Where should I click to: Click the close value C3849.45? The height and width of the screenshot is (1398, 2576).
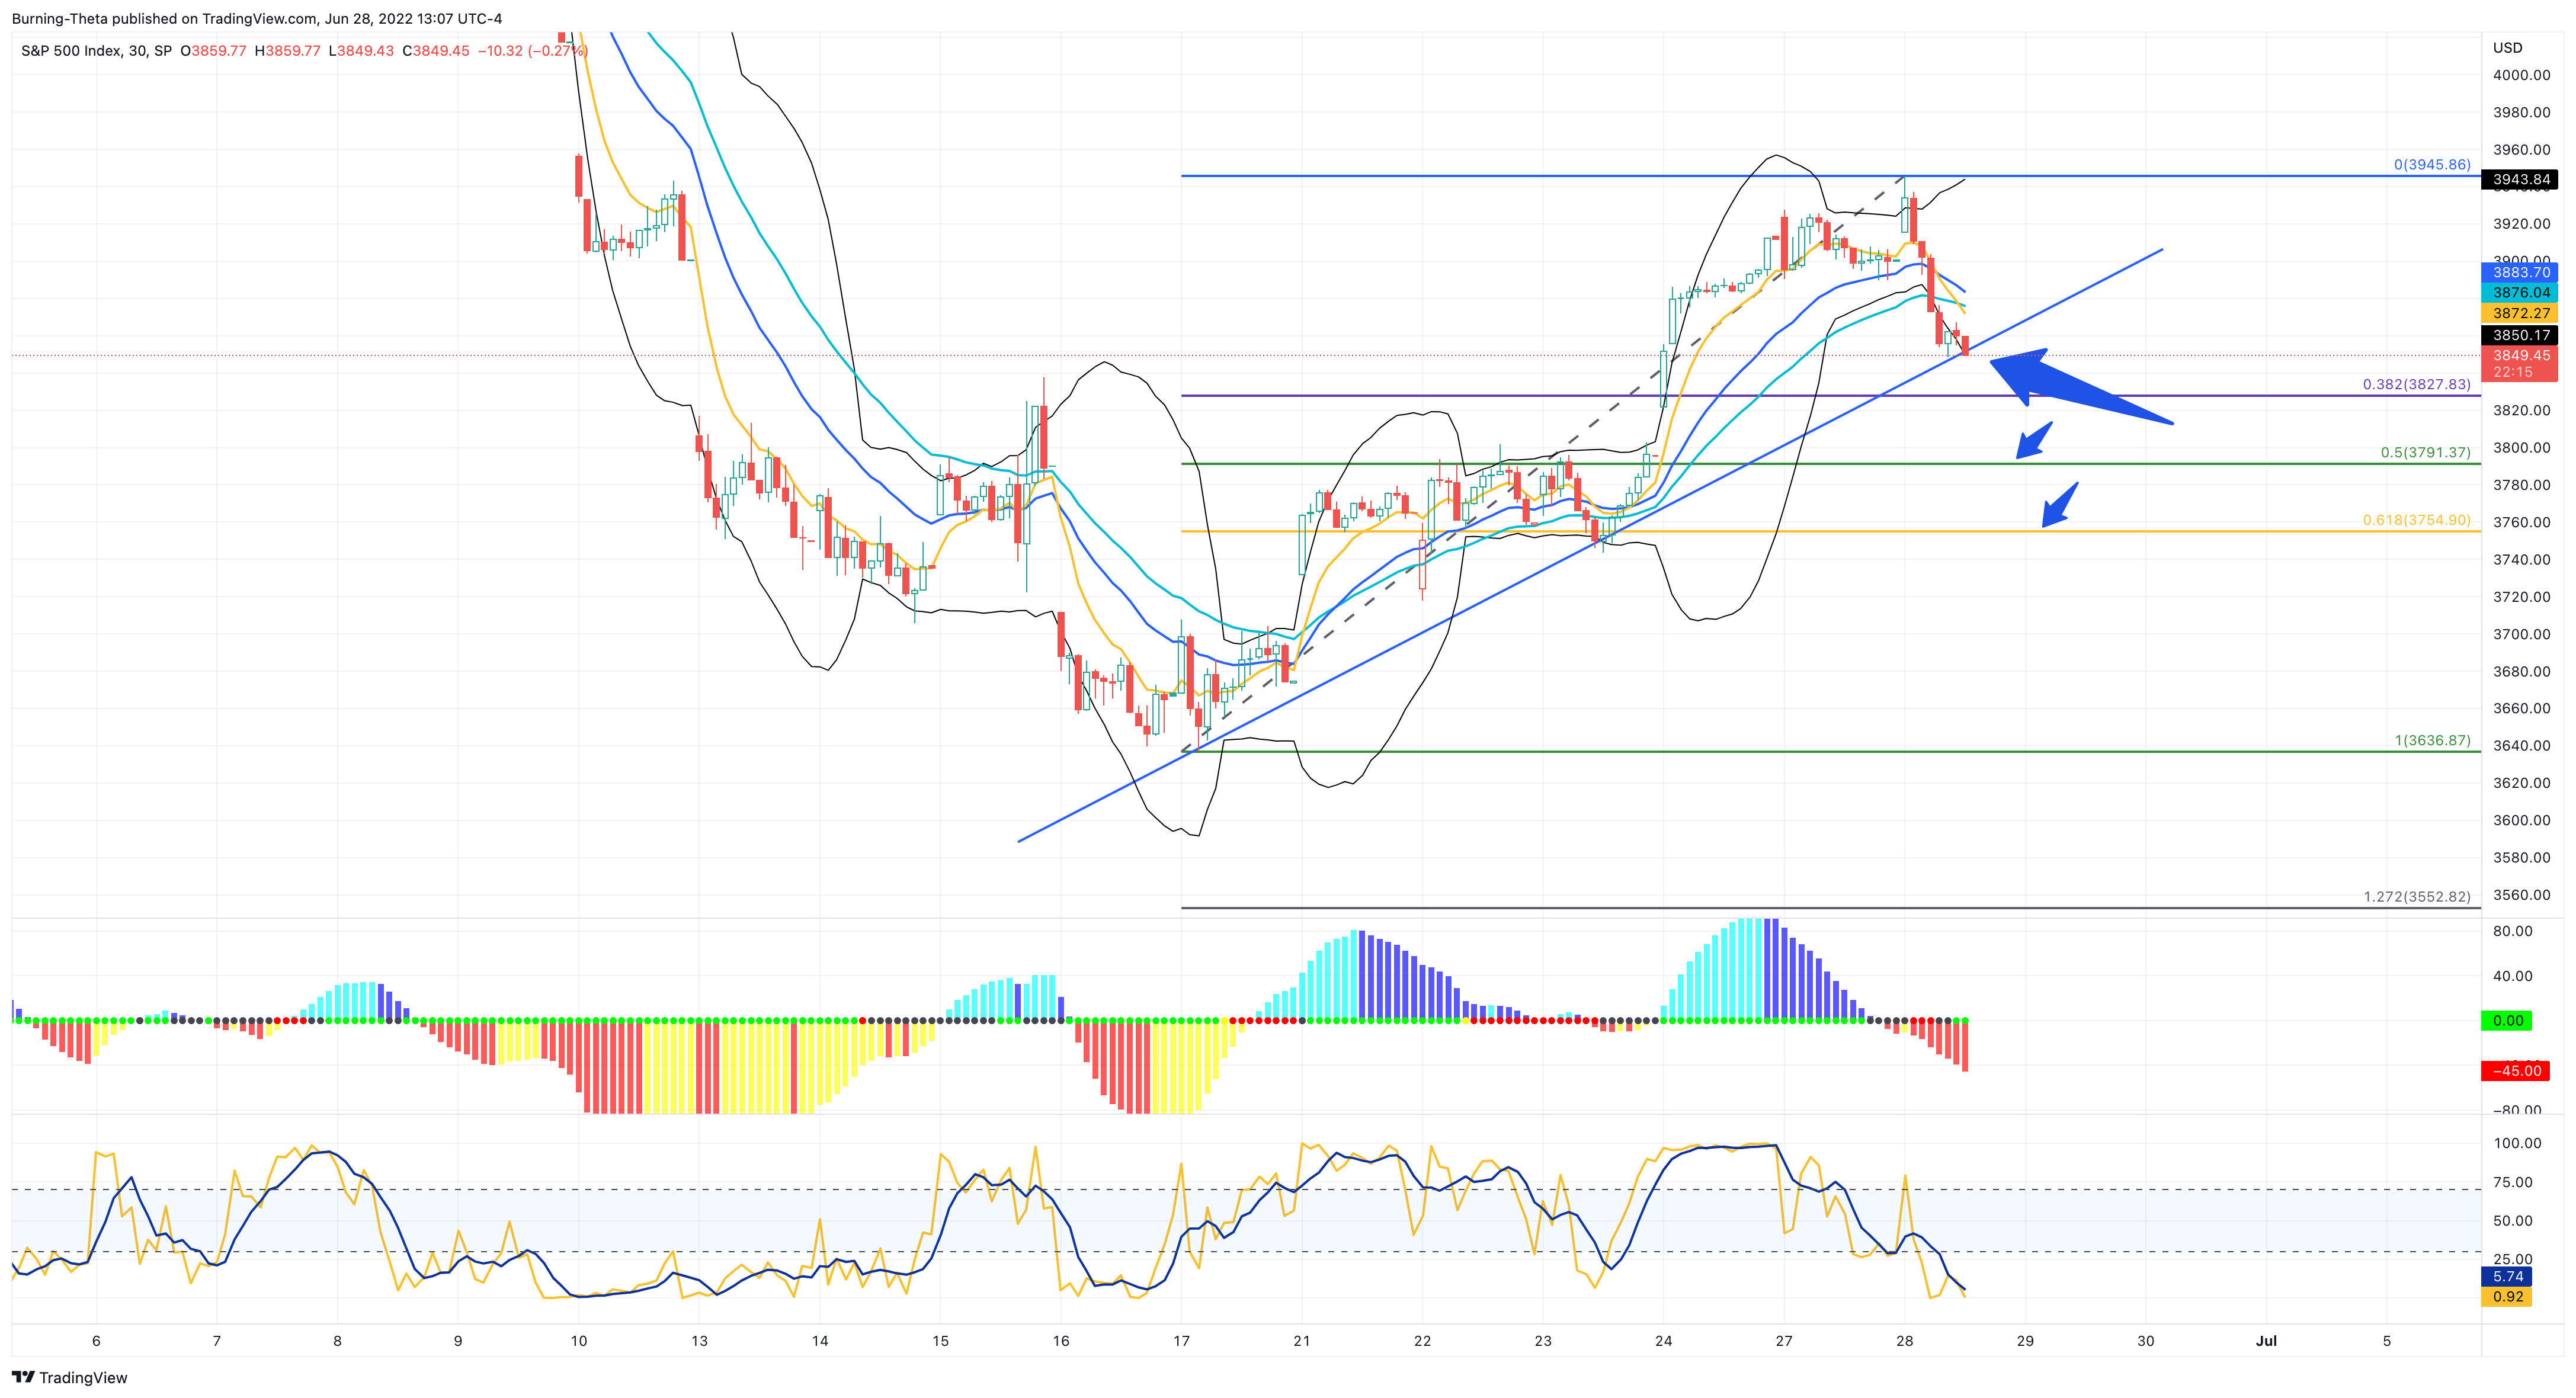[x=436, y=50]
